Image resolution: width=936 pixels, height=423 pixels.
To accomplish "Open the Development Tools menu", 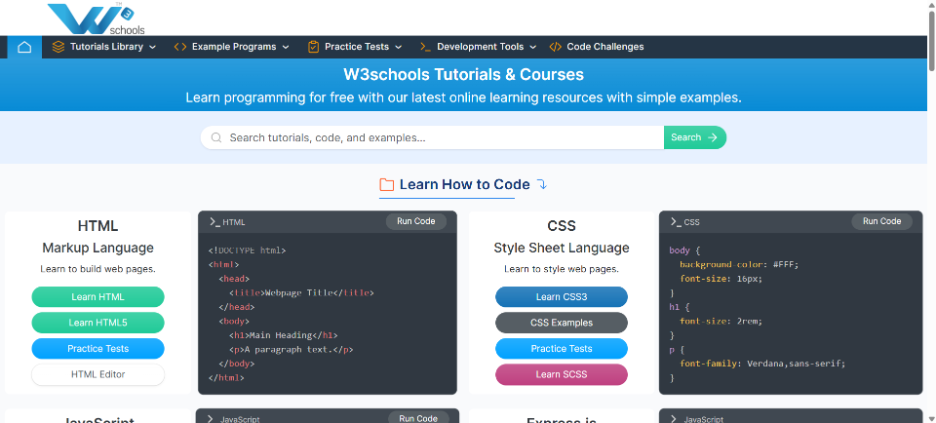I will 478,47.
